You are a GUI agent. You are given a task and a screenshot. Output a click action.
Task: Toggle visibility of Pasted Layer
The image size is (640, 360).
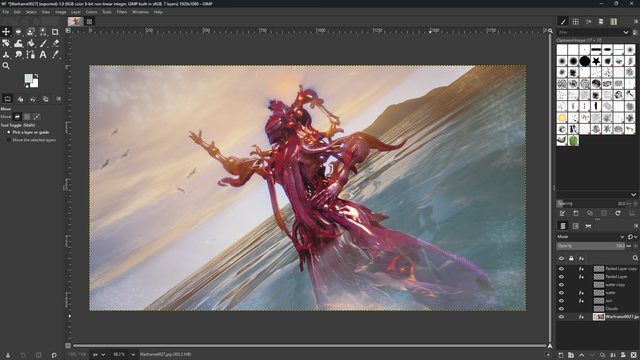(x=561, y=277)
